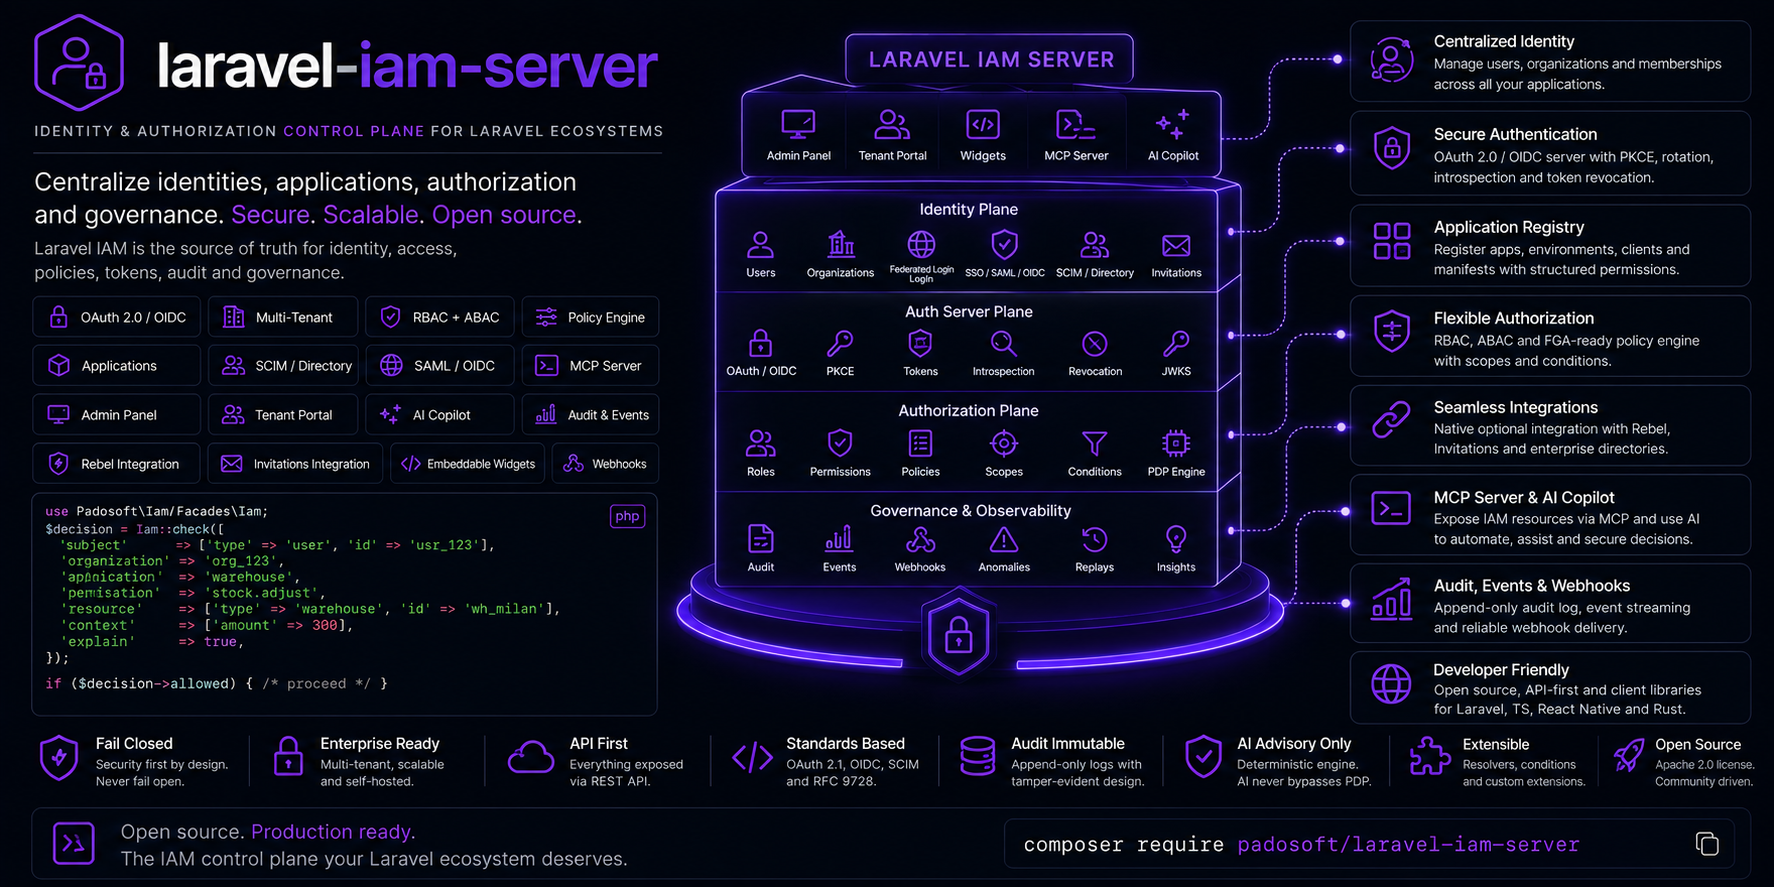This screenshot has width=1774, height=887.
Task: Click the Users icon in Identity Plane
Action: [760, 244]
